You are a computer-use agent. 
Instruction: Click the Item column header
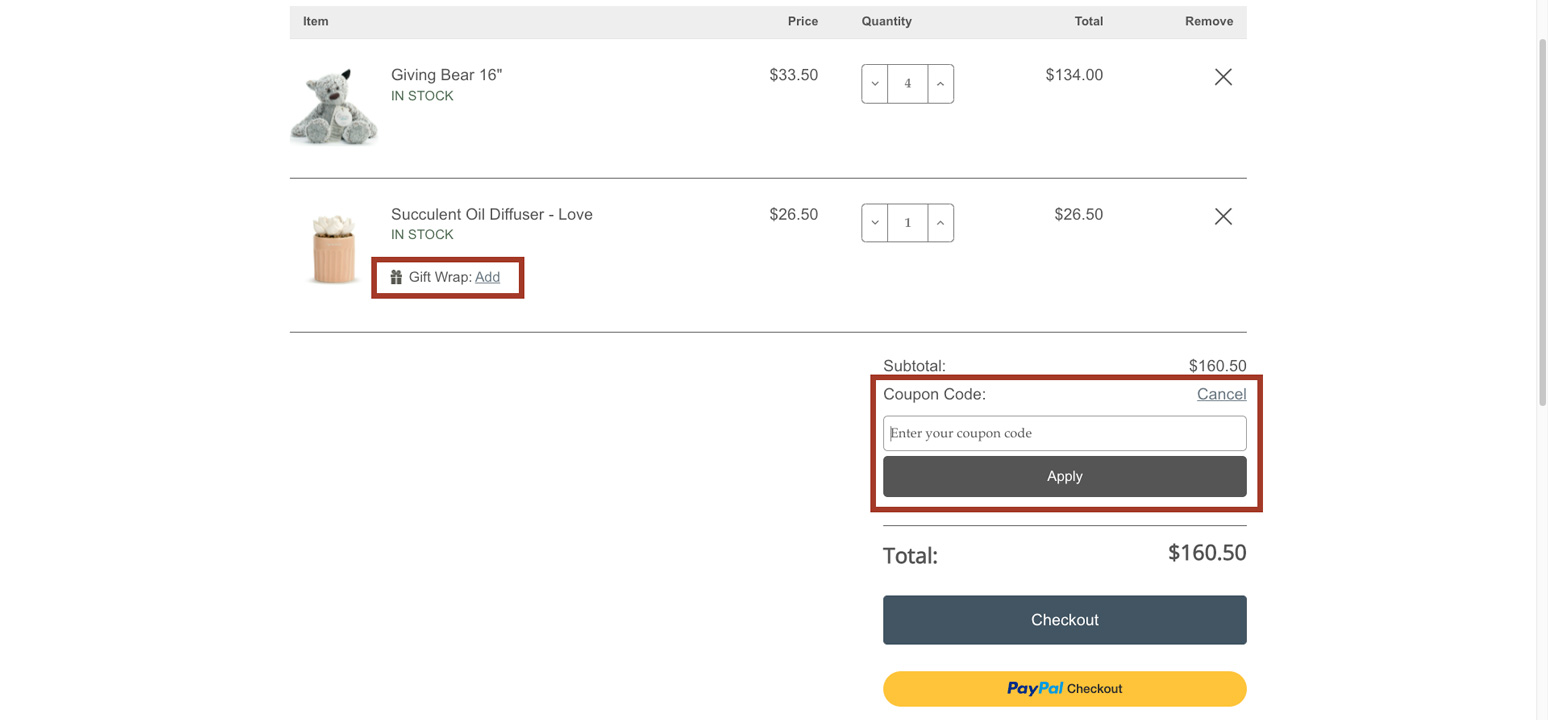(x=315, y=21)
